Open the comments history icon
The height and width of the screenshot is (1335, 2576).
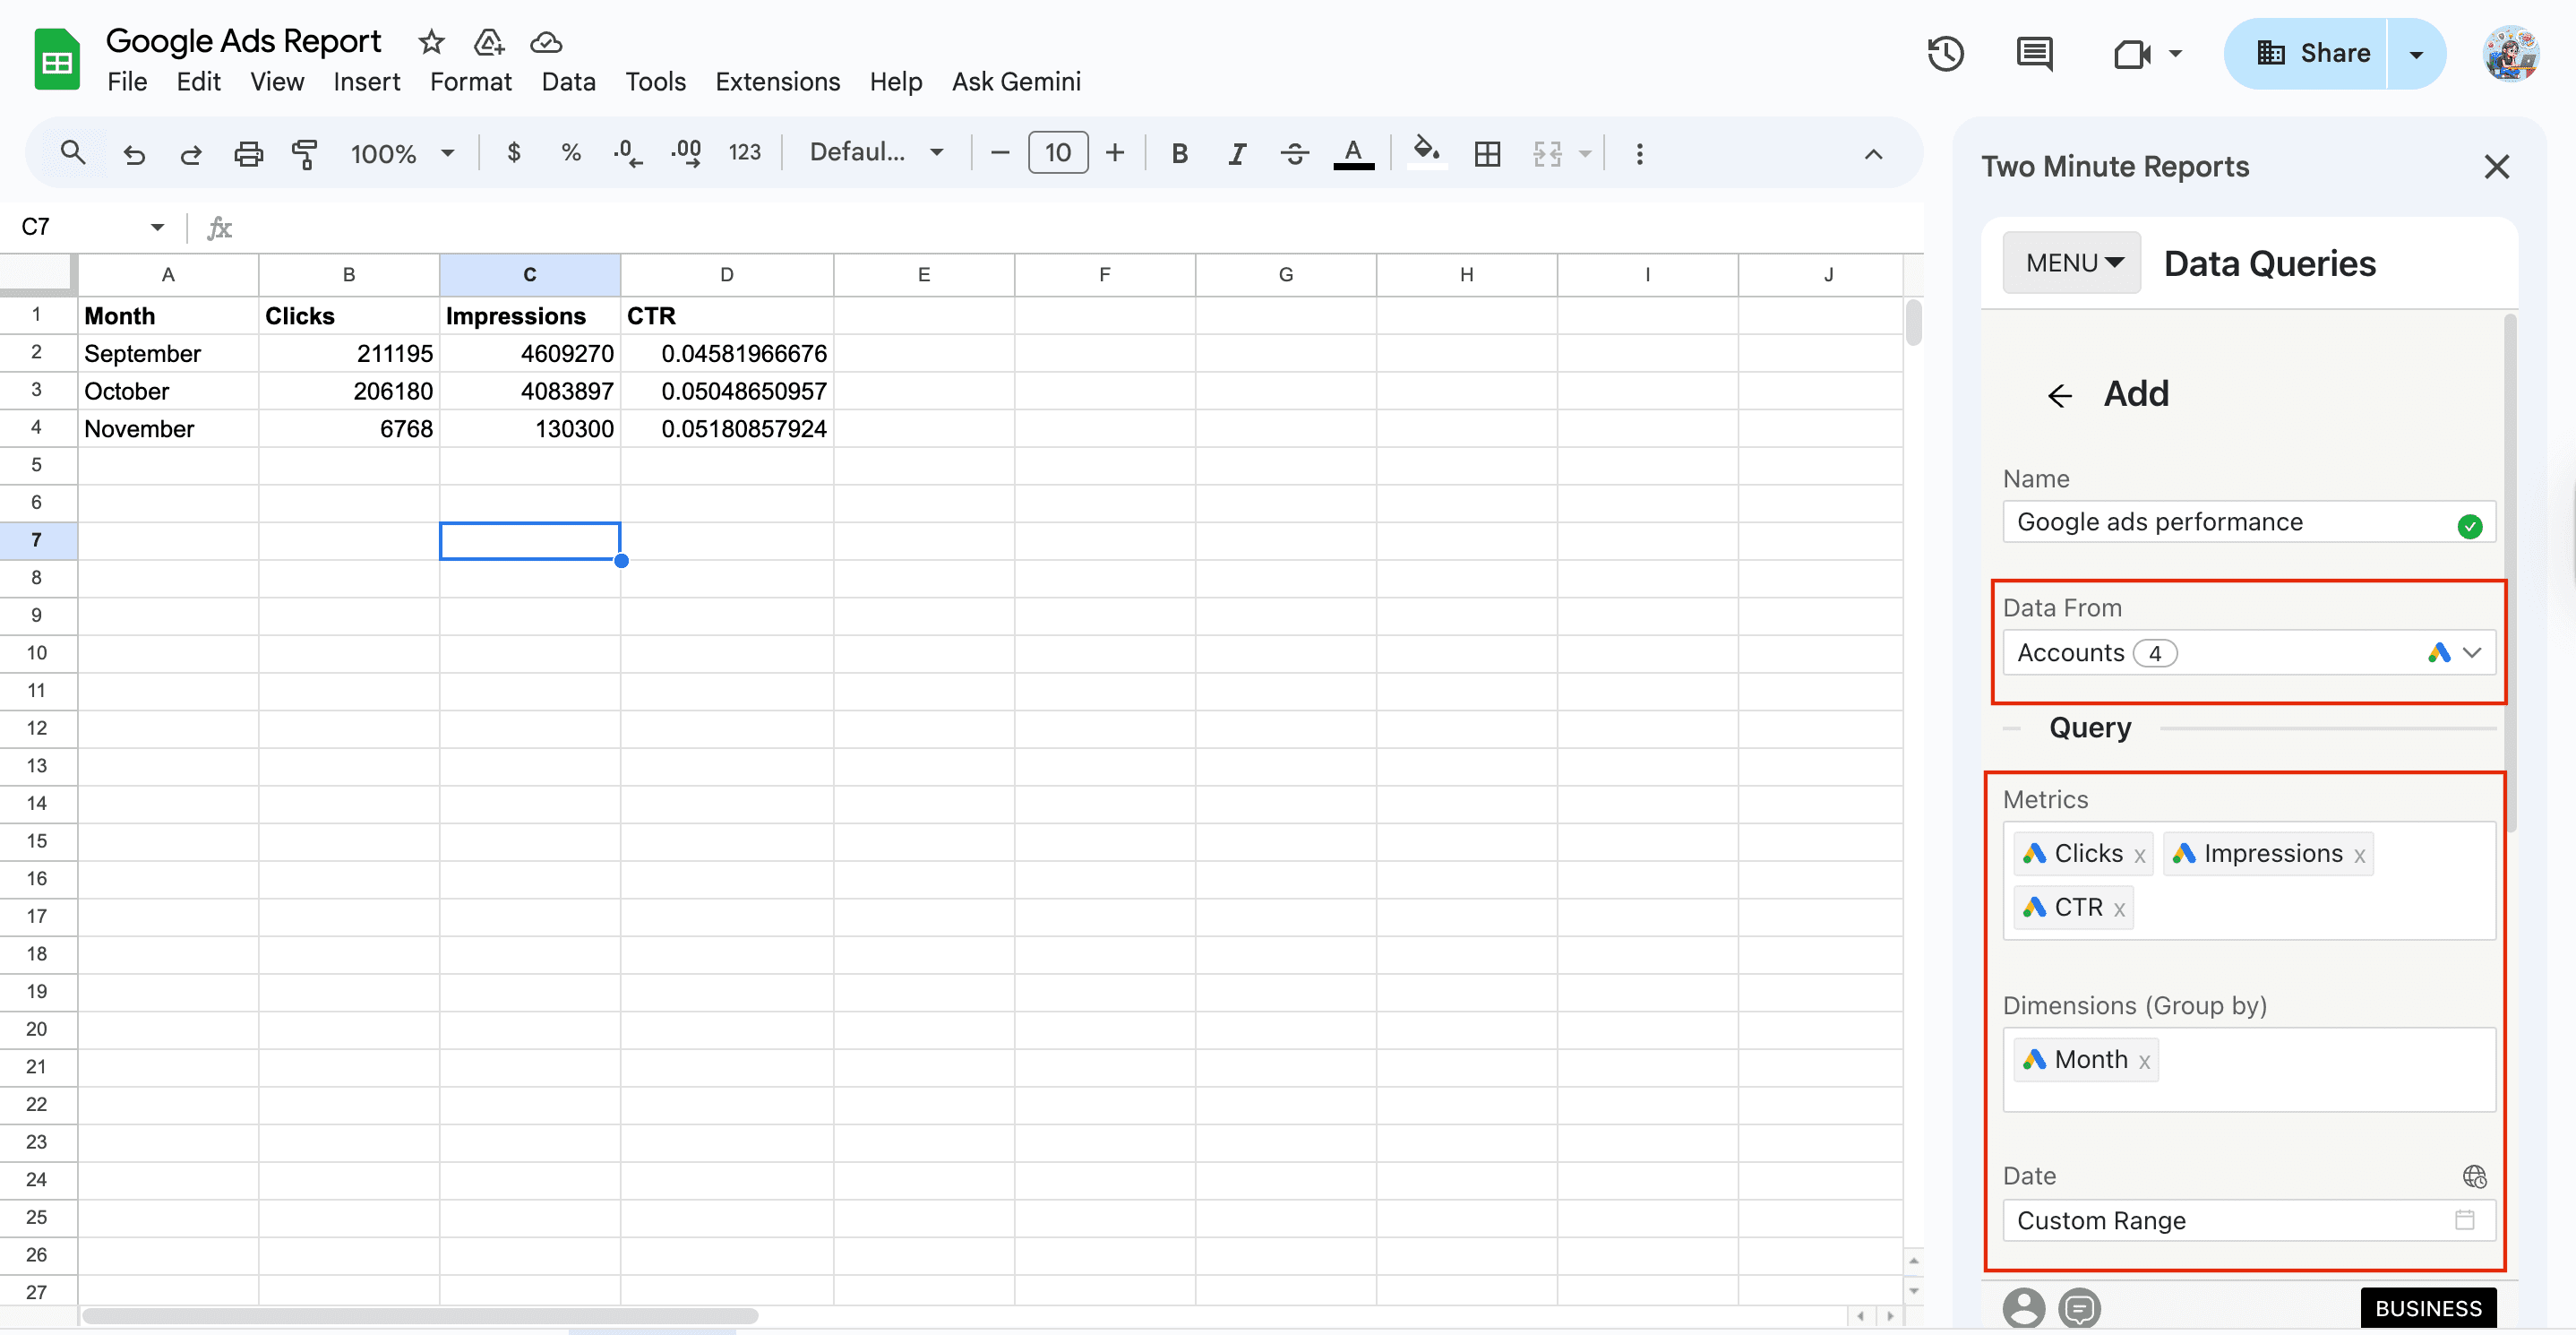2034,53
